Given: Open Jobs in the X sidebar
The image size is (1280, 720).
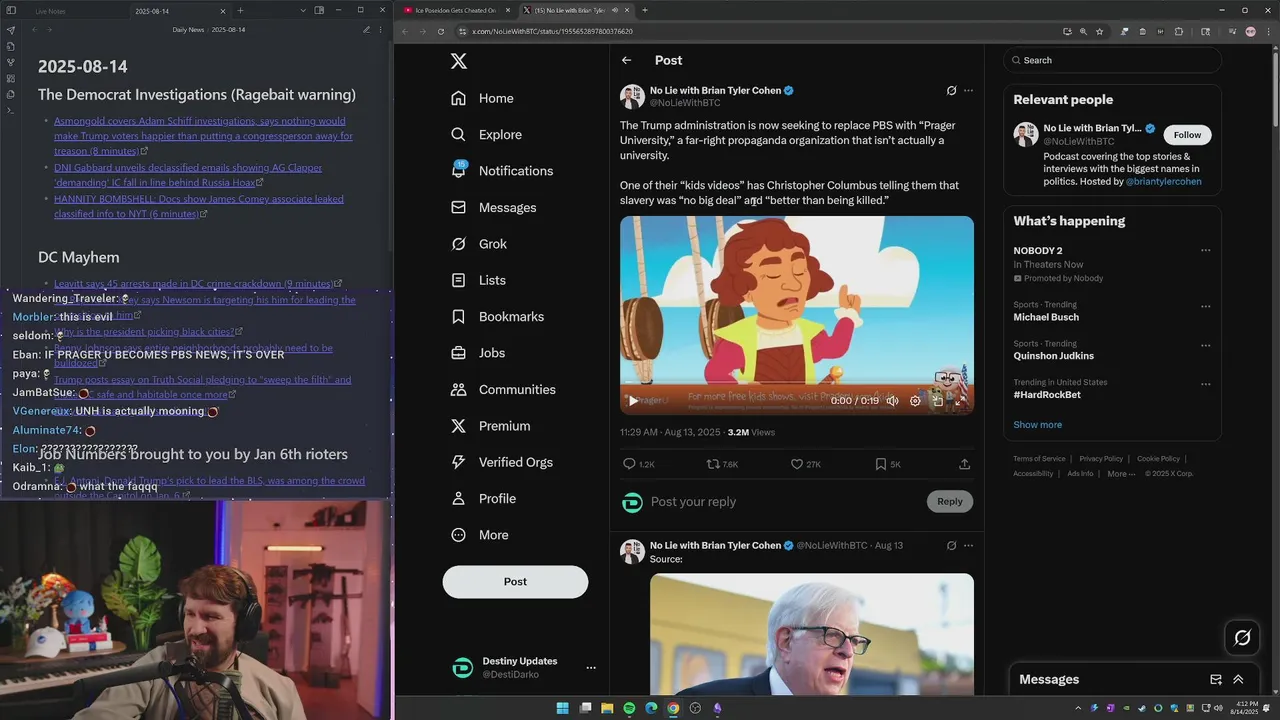Looking at the screenshot, I should [x=478, y=353].
